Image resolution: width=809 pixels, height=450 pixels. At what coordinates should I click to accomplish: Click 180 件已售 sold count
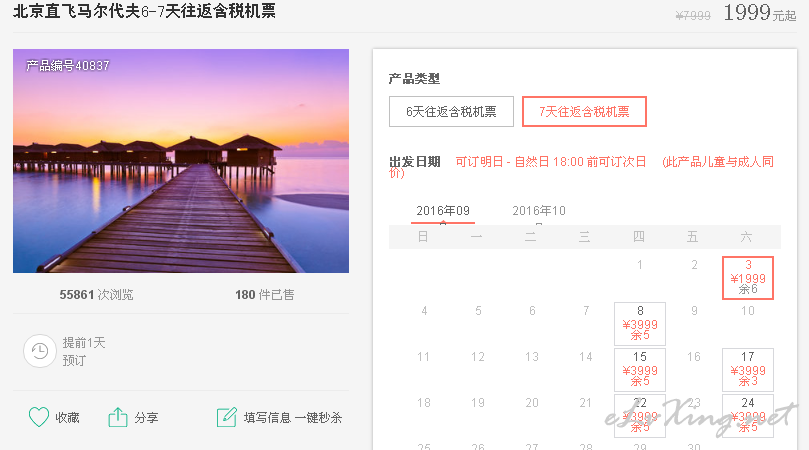click(x=265, y=295)
